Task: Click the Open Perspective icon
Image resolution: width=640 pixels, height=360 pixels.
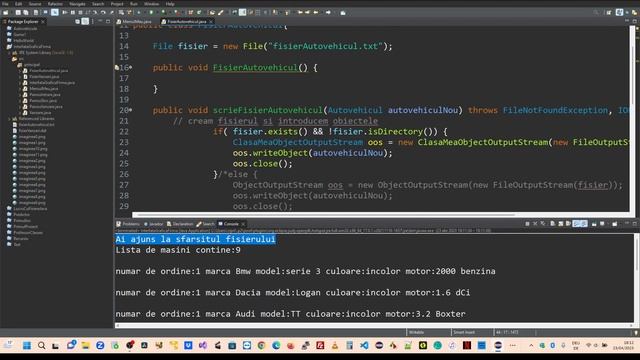Action: (609, 13)
